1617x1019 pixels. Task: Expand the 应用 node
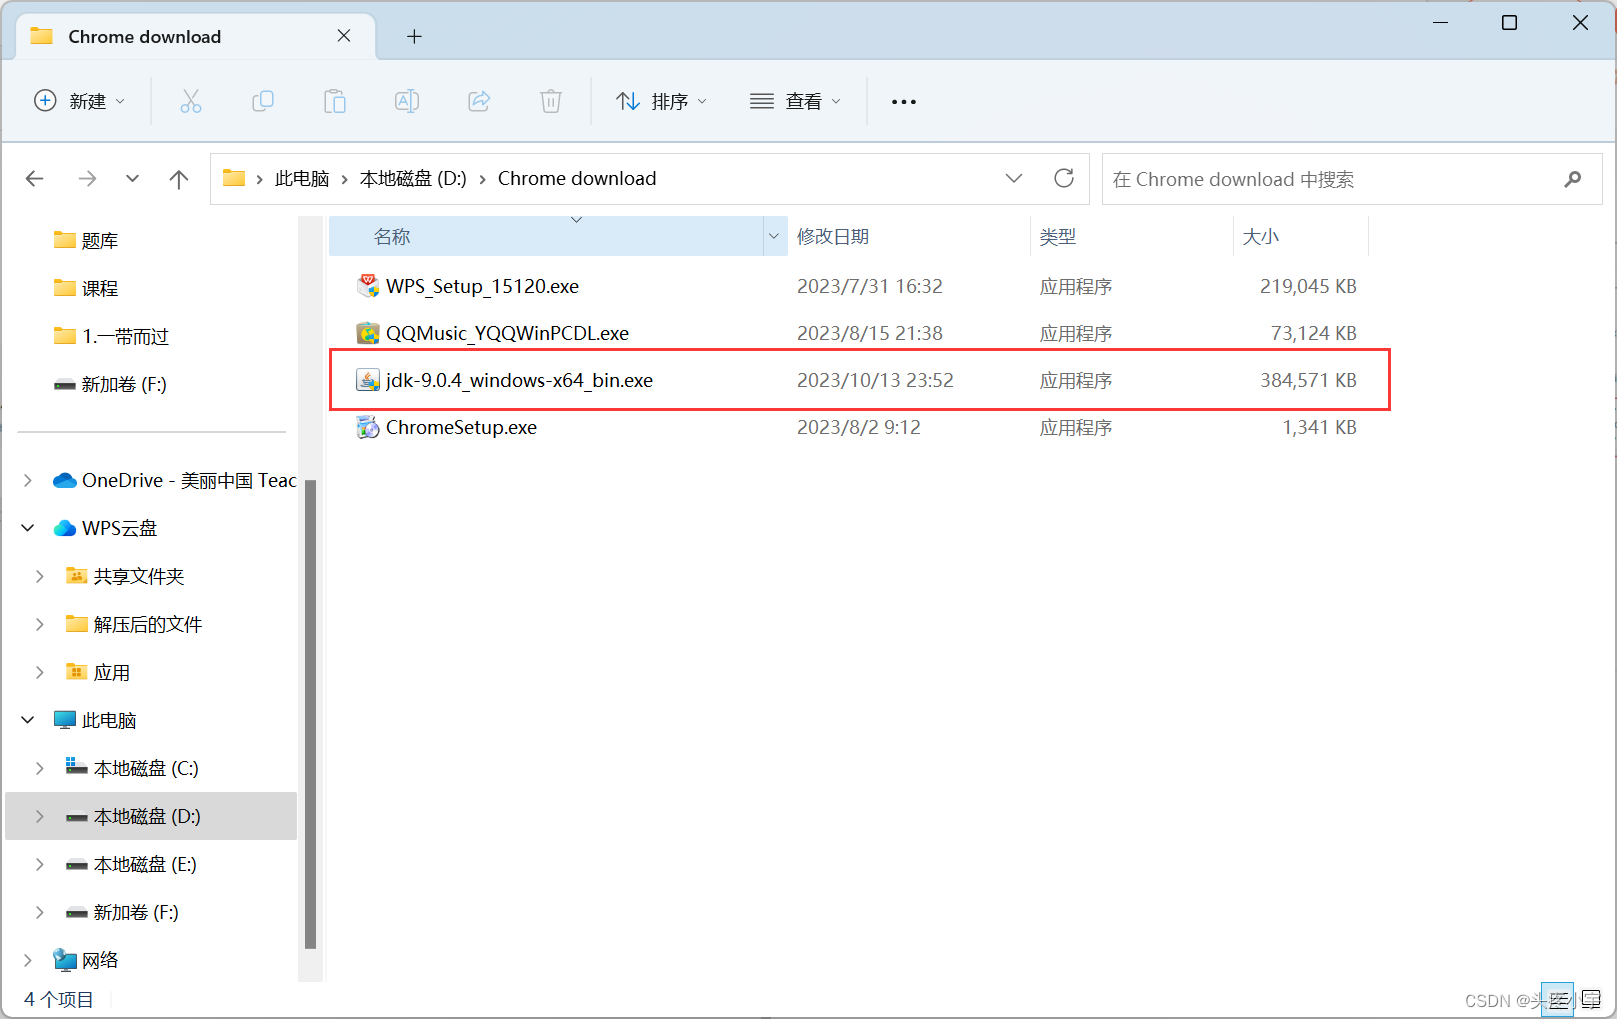(40, 672)
